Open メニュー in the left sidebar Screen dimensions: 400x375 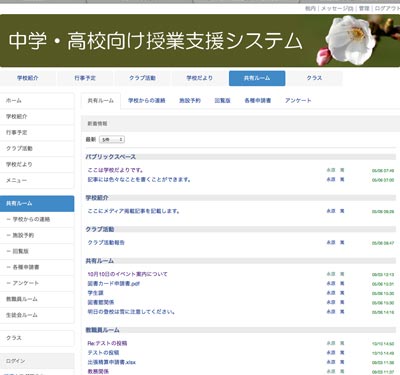37,181
